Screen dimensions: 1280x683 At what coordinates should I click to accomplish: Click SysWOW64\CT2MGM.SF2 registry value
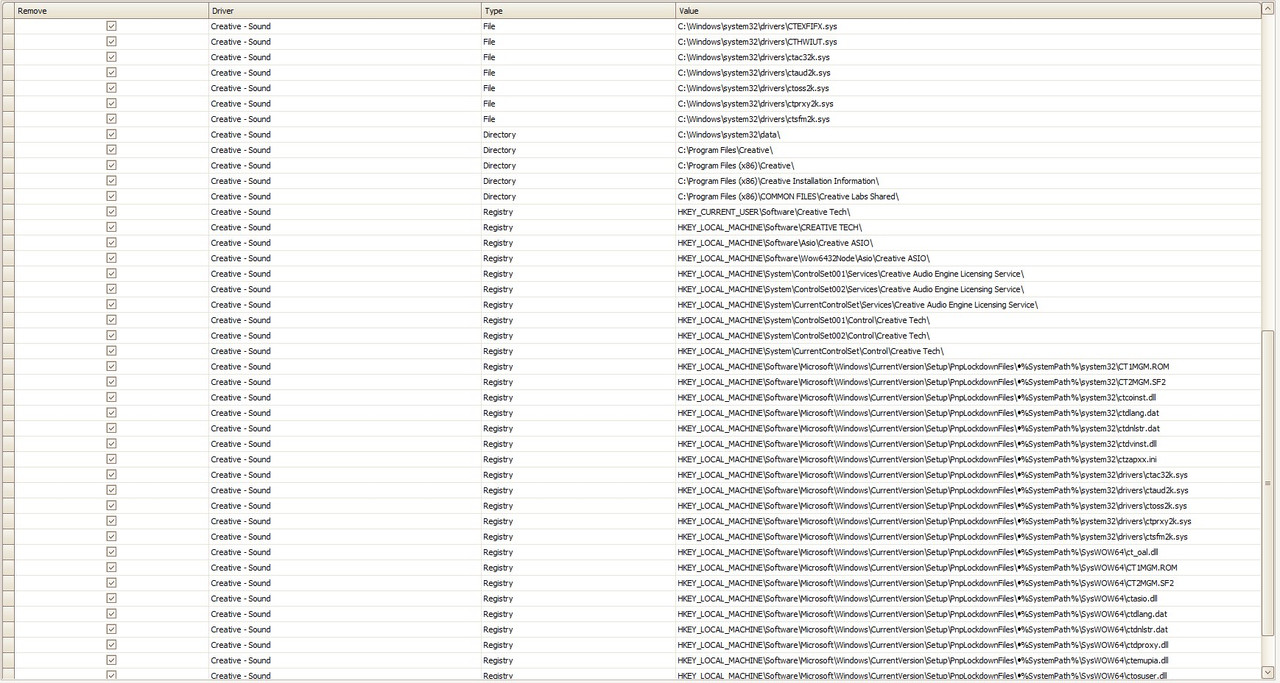pos(968,583)
